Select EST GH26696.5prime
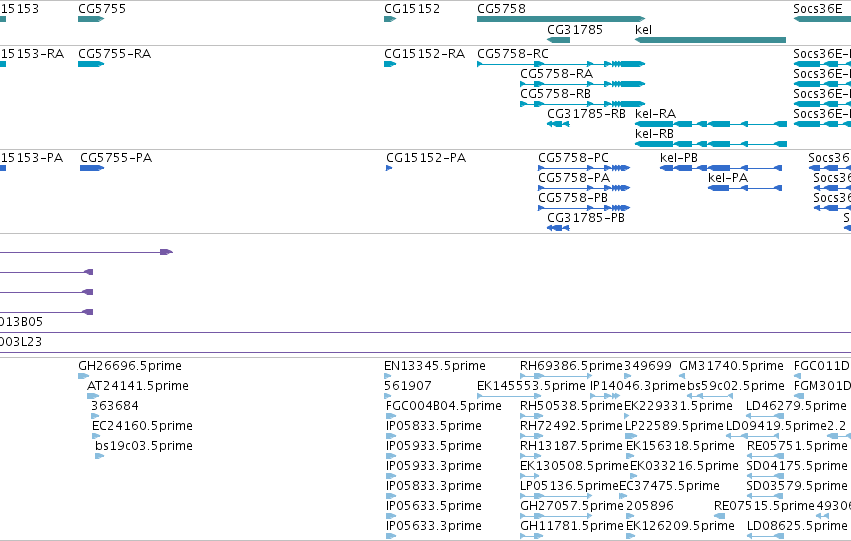This screenshot has width=851, height=541. pos(130,366)
